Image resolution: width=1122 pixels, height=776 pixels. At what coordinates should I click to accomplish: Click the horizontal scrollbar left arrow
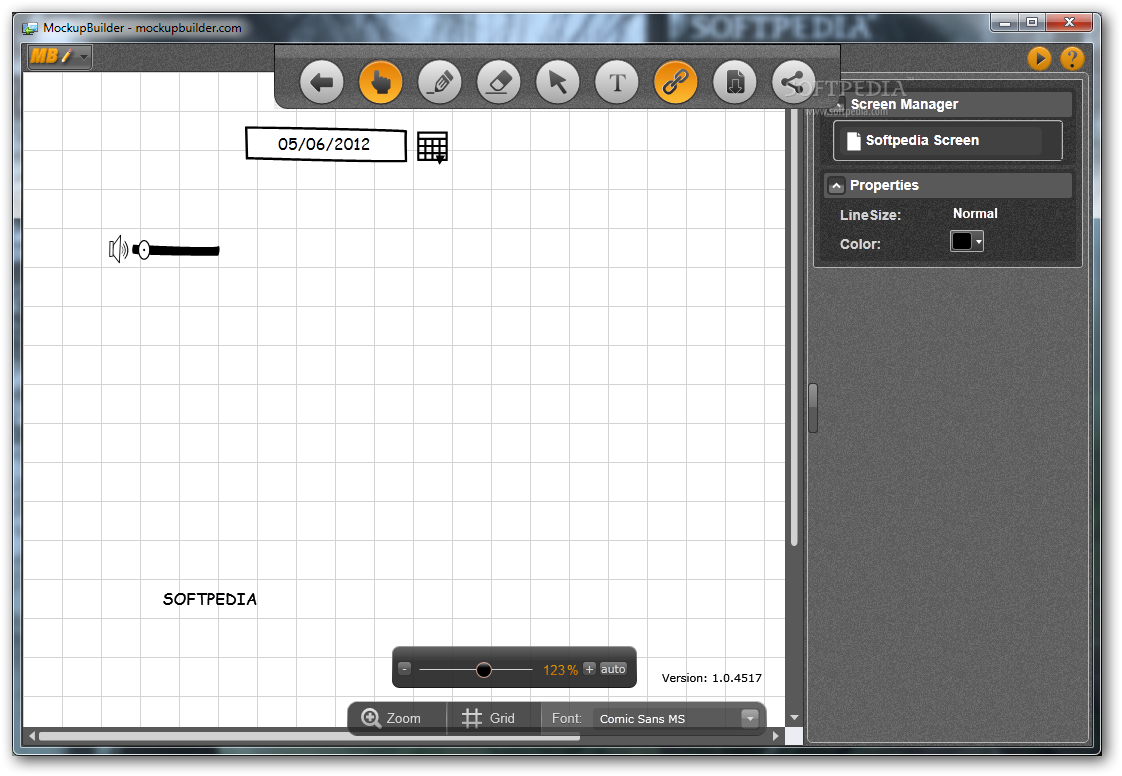pyautogui.click(x=31, y=736)
